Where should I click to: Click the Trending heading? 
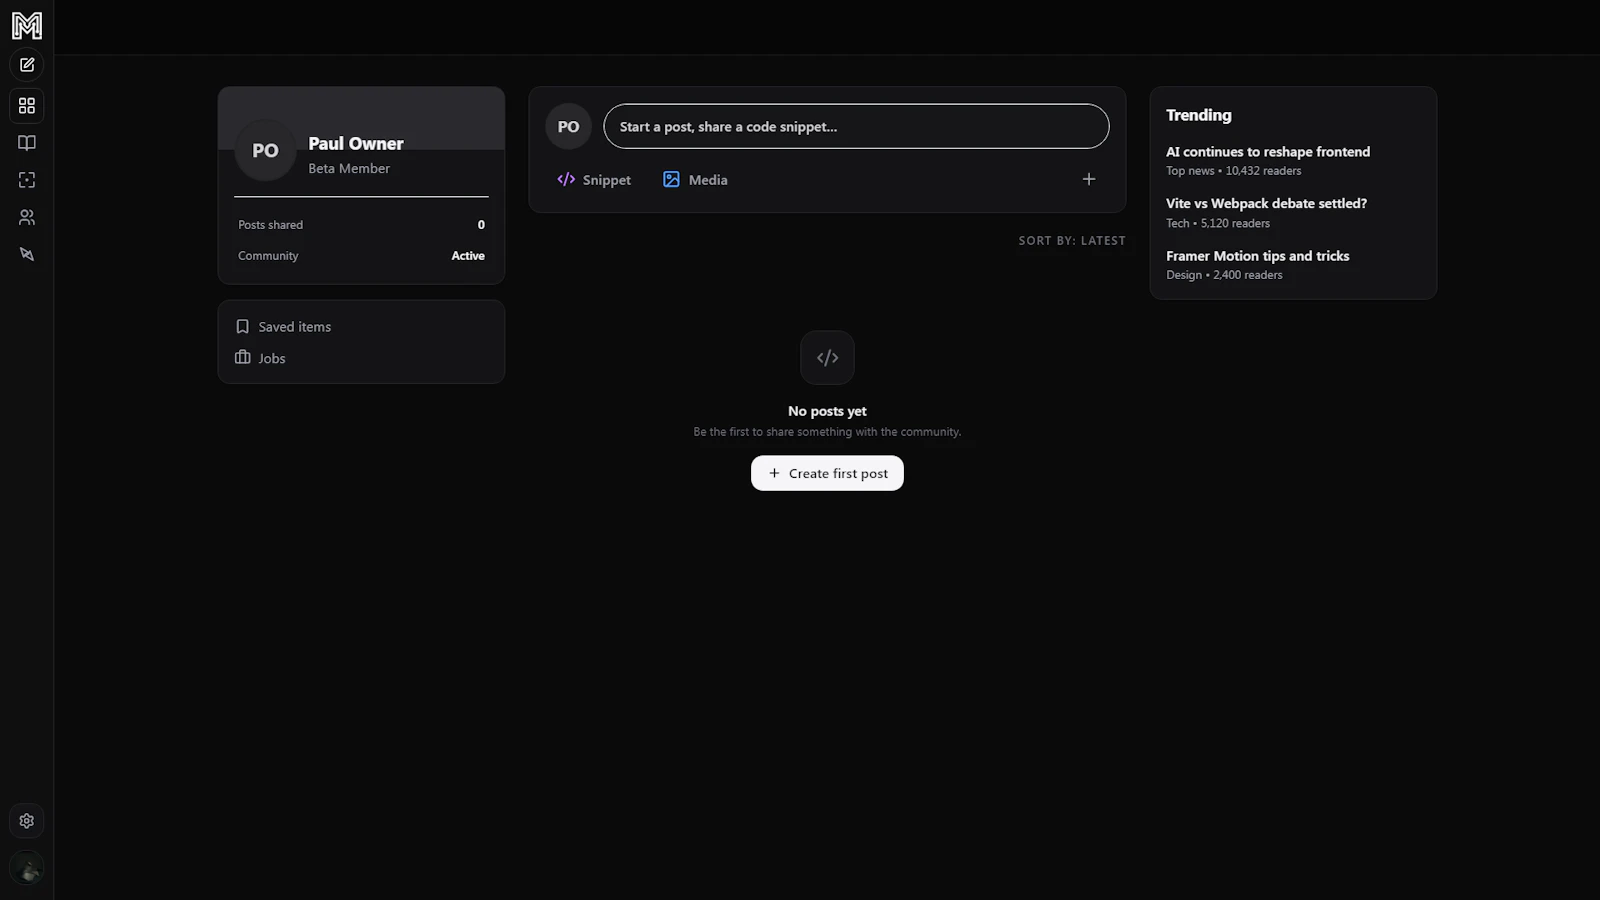tap(1199, 115)
